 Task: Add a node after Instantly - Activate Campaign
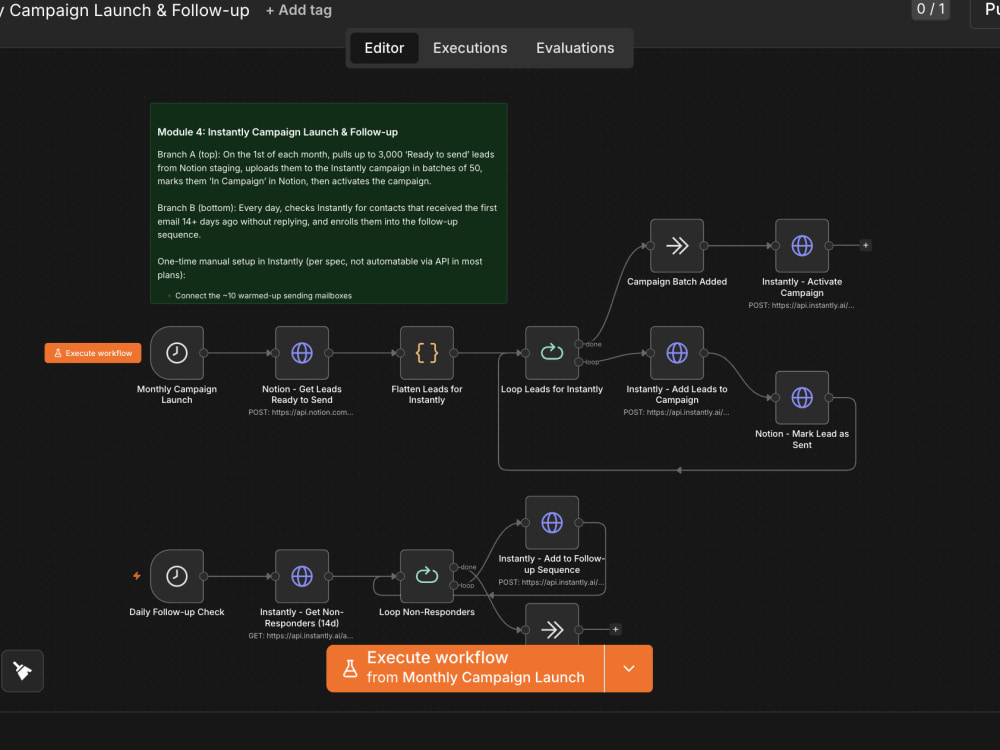click(x=865, y=246)
